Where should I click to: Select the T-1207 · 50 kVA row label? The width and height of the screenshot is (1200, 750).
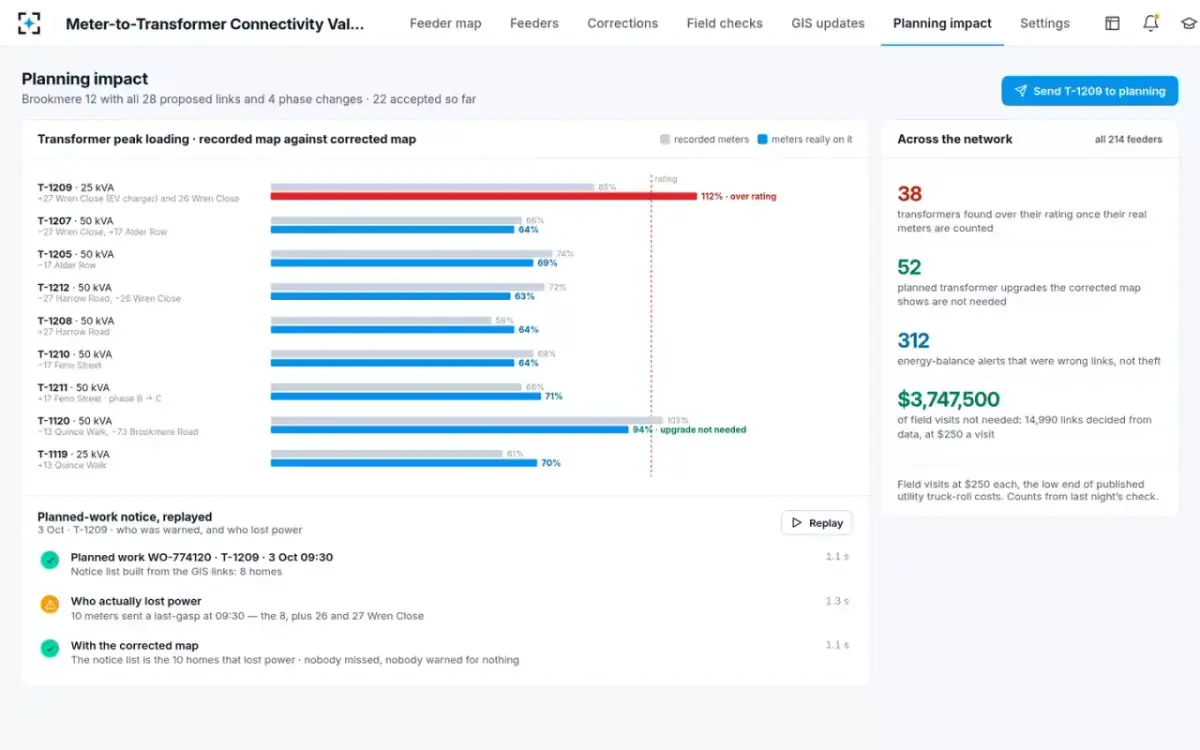(x=75, y=221)
